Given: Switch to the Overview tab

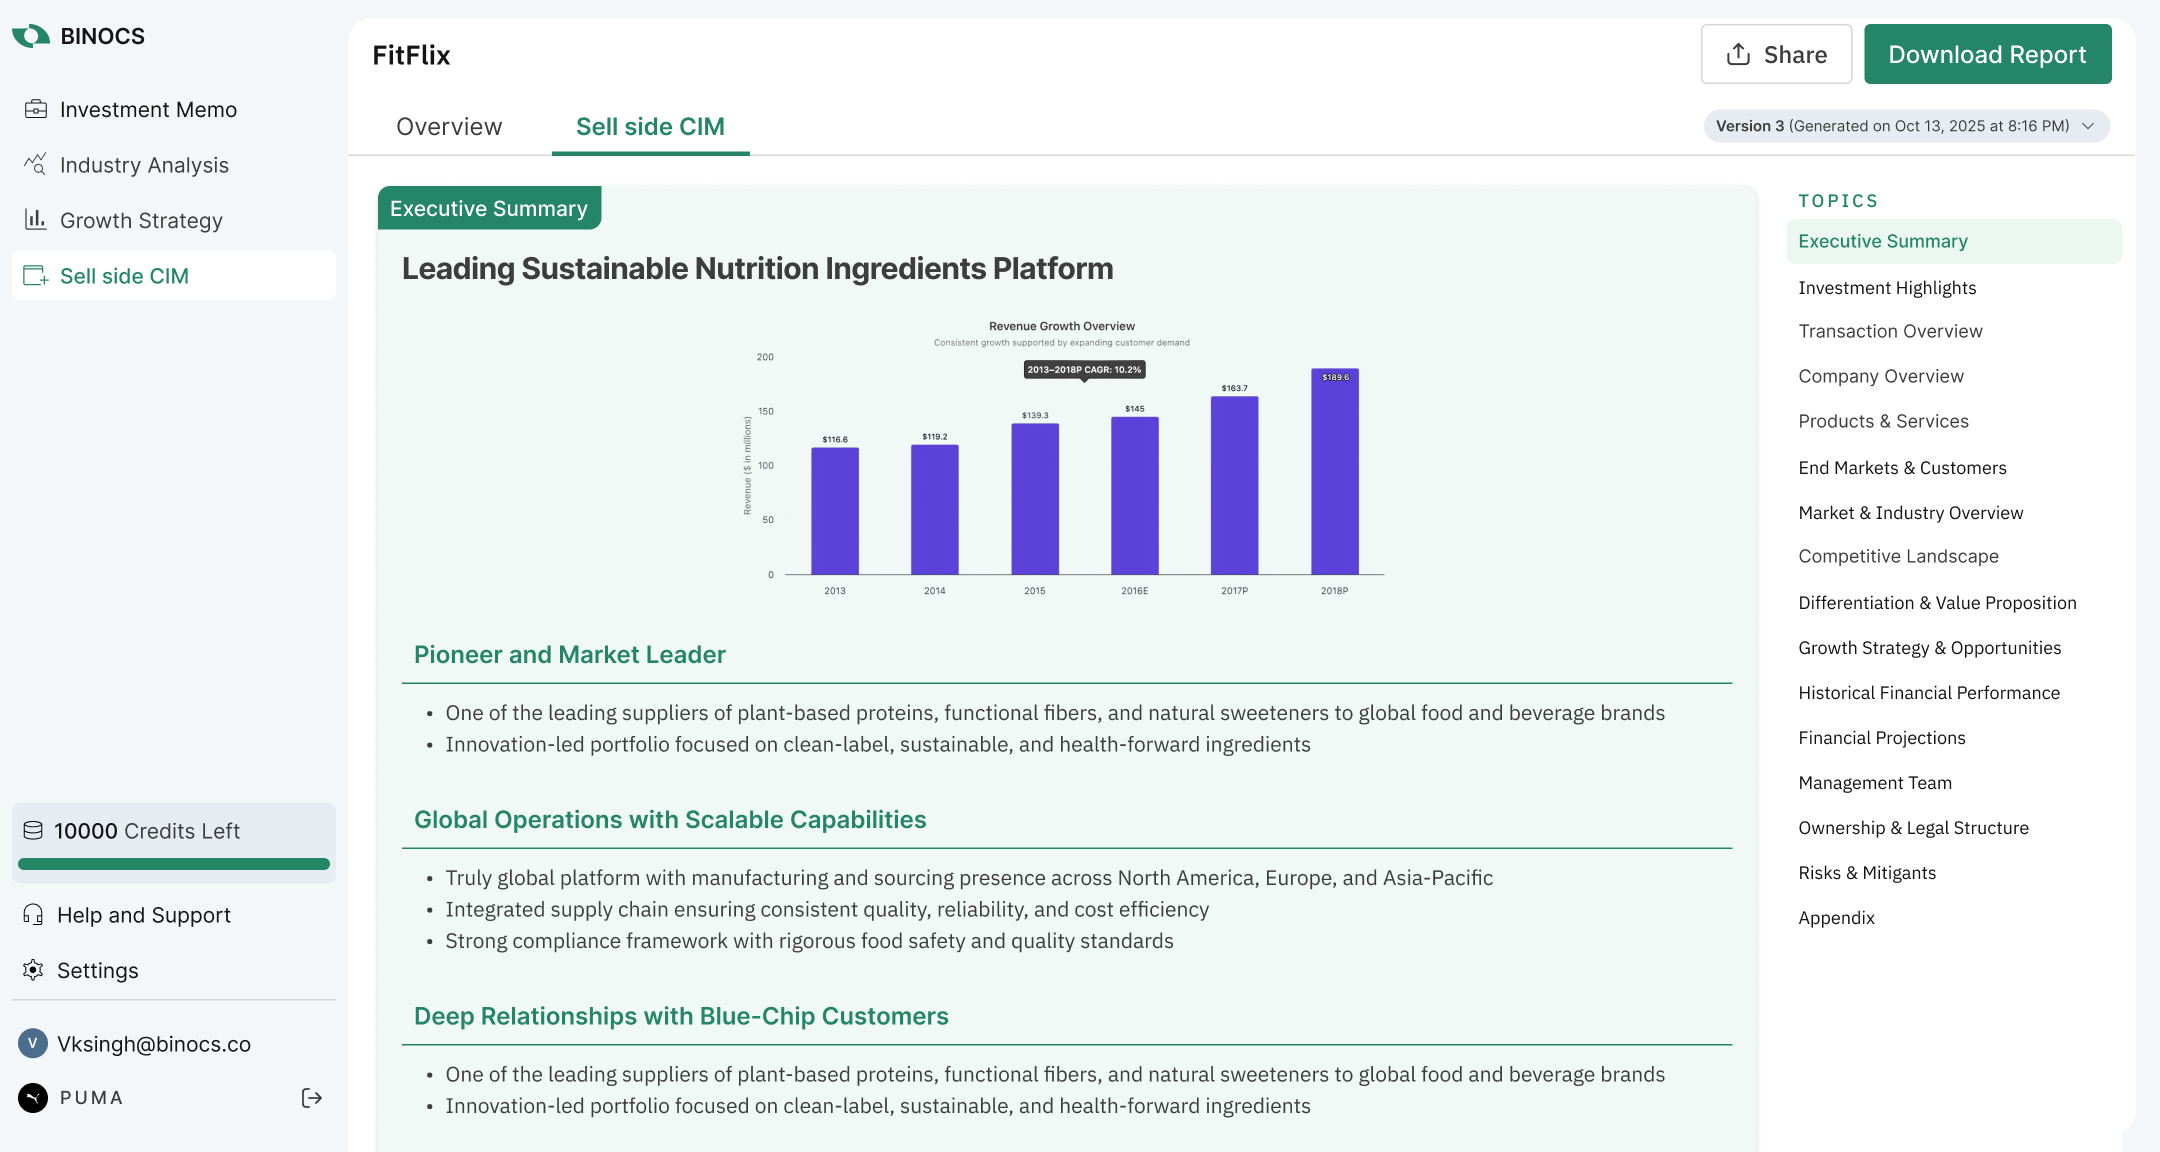Looking at the screenshot, I should point(449,127).
